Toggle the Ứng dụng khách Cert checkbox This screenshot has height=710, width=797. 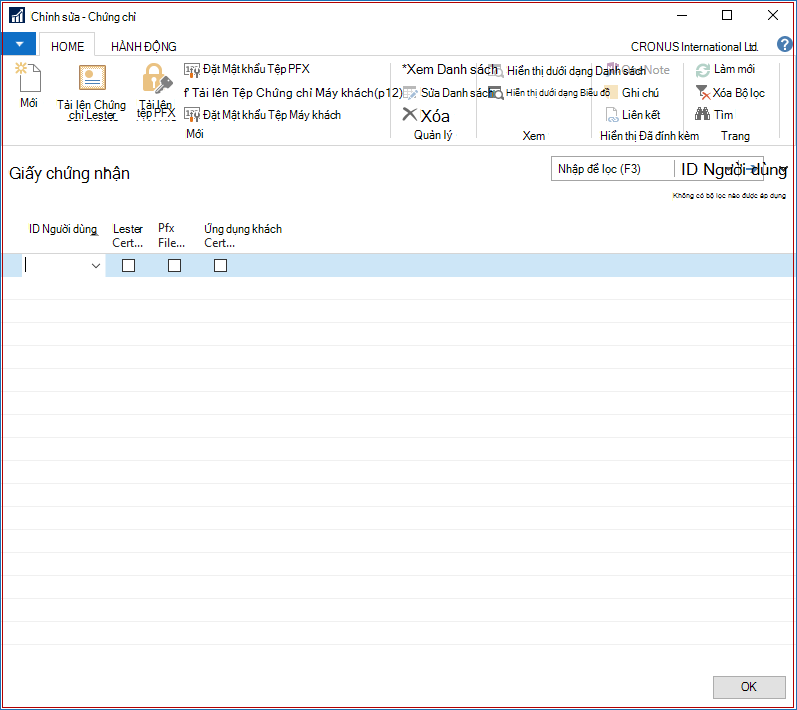[220, 265]
